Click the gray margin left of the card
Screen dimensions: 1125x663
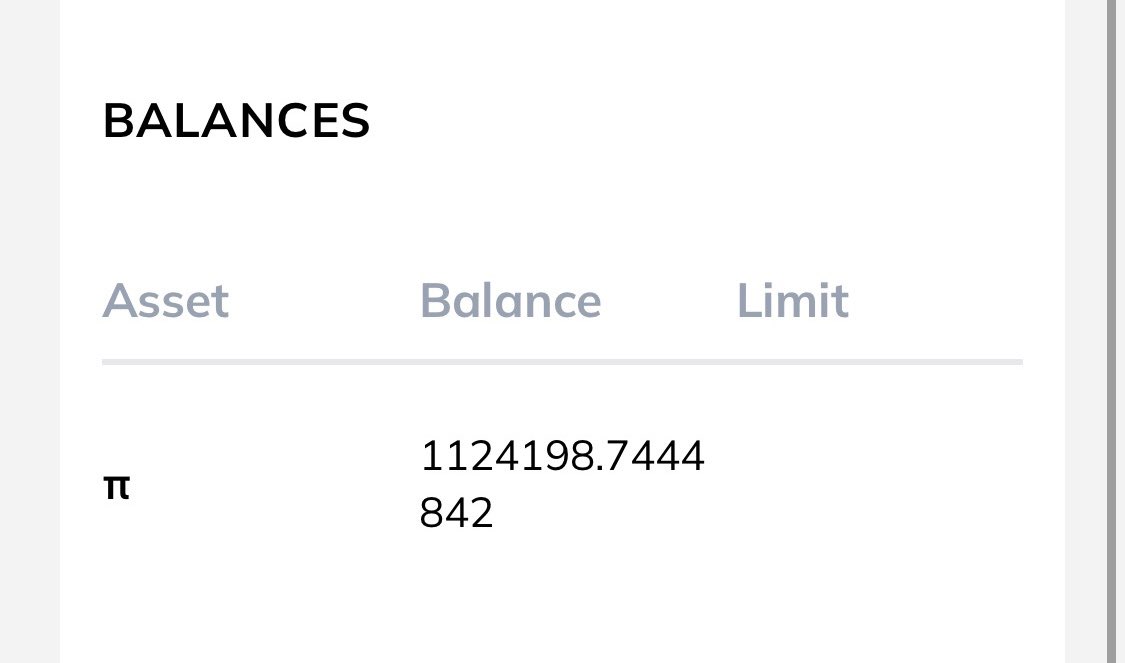[x=29, y=330]
